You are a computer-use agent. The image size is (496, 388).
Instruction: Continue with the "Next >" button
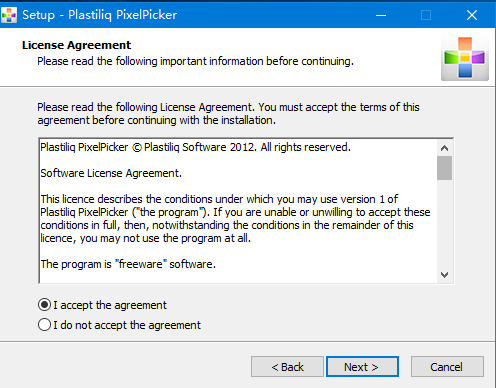click(362, 367)
